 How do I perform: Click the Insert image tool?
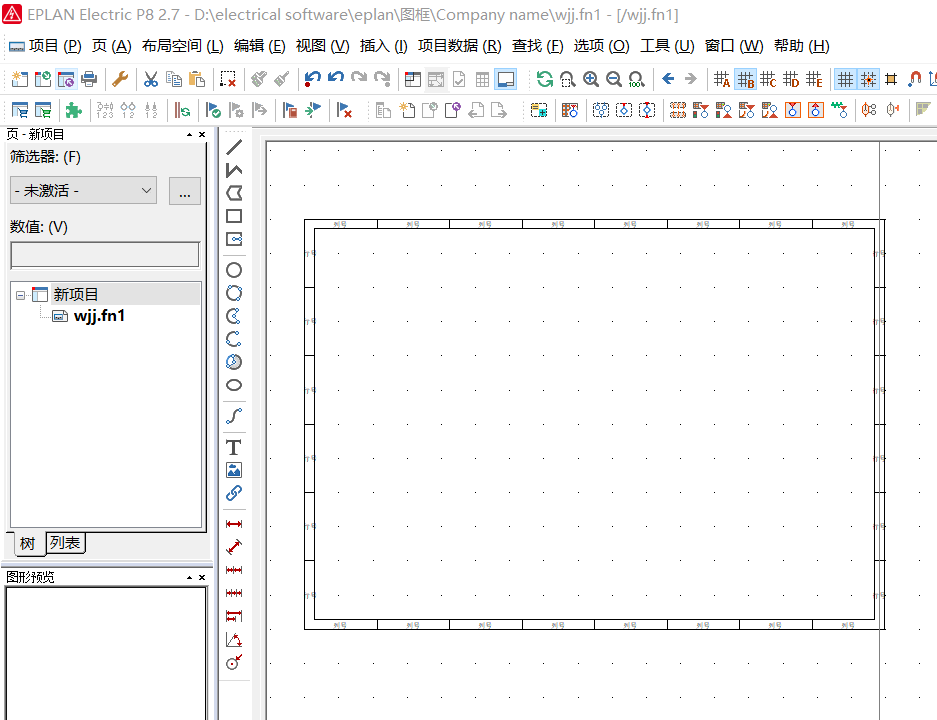234,470
